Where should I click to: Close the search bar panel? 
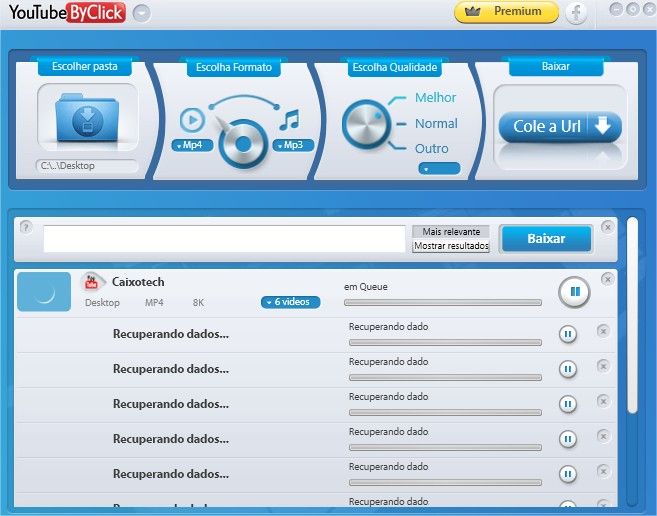pos(607,227)
